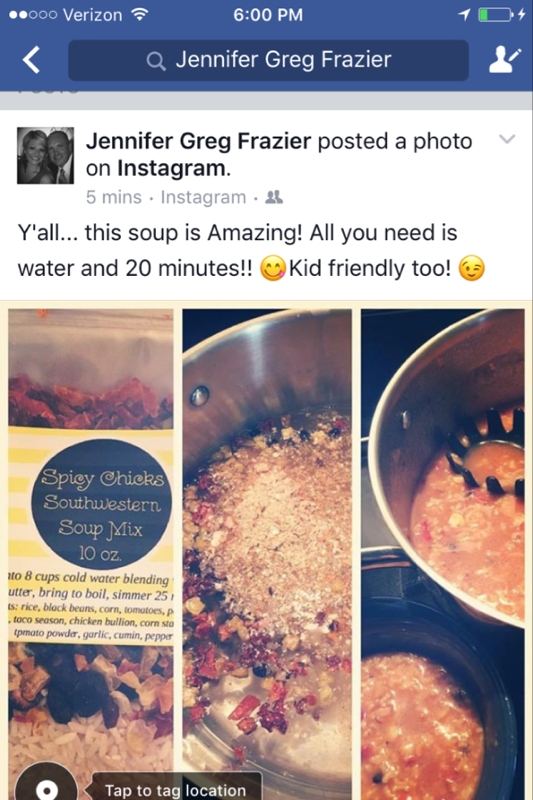Expand the post options chevron
533x800 pixels.
pos(506,139)
